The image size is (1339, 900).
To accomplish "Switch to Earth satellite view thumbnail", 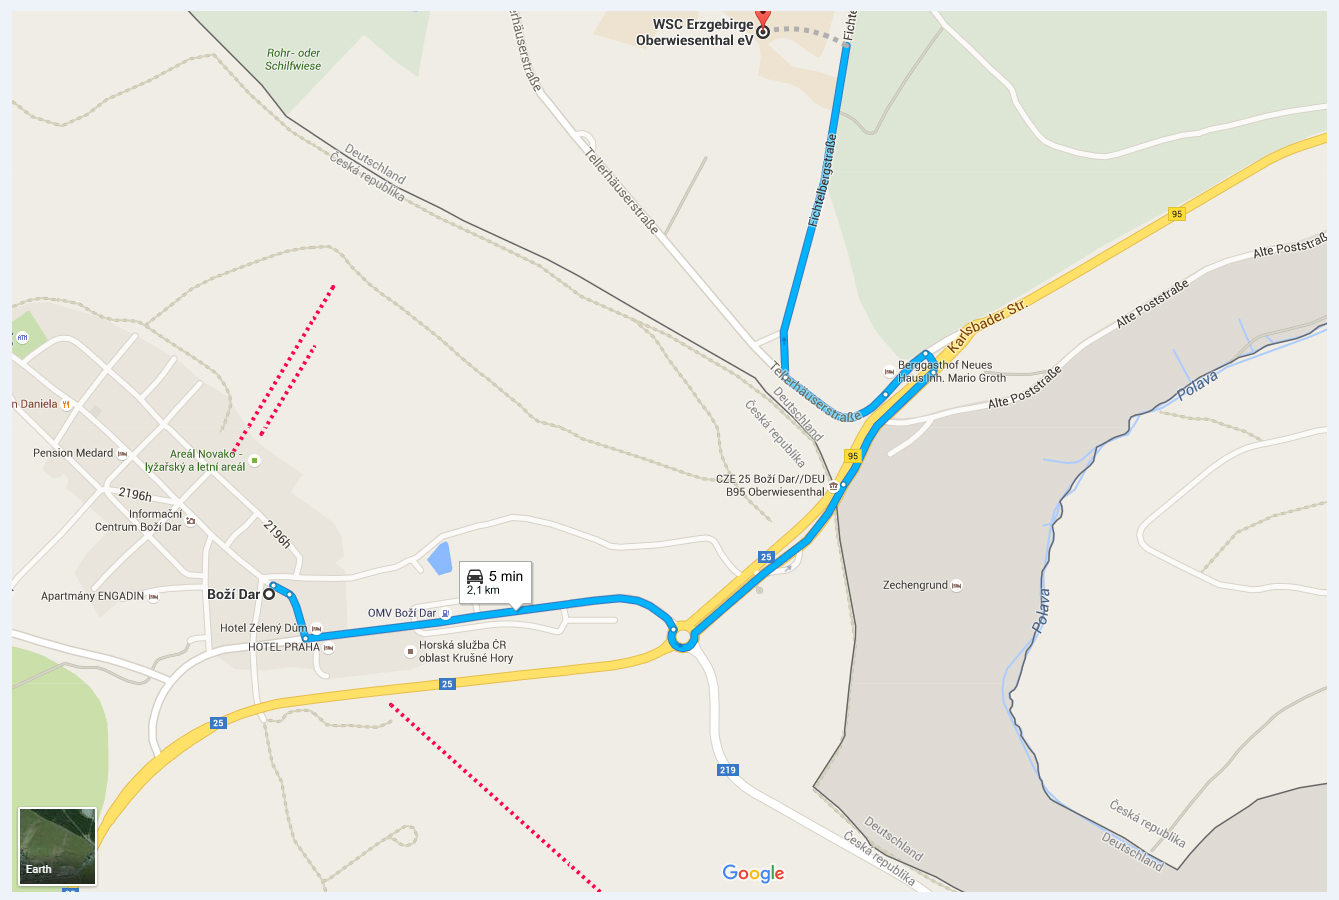I will pyautogui.click(x=58, y=847).
